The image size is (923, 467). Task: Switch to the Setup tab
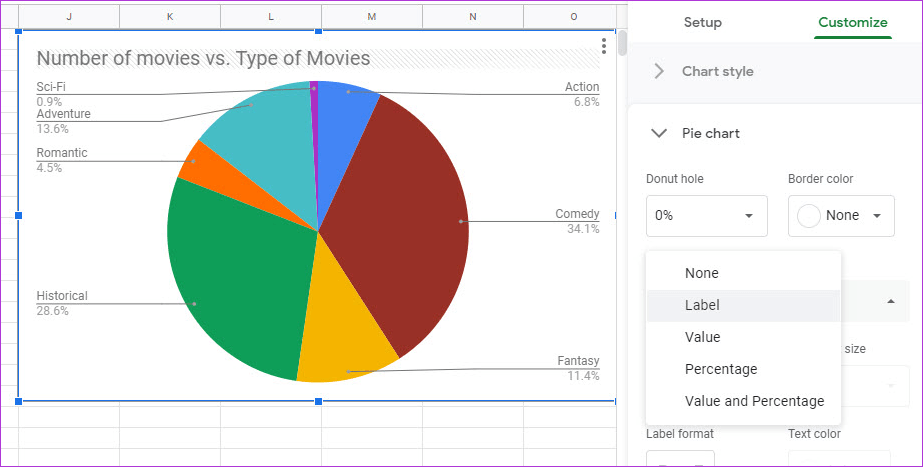(702, 22)
